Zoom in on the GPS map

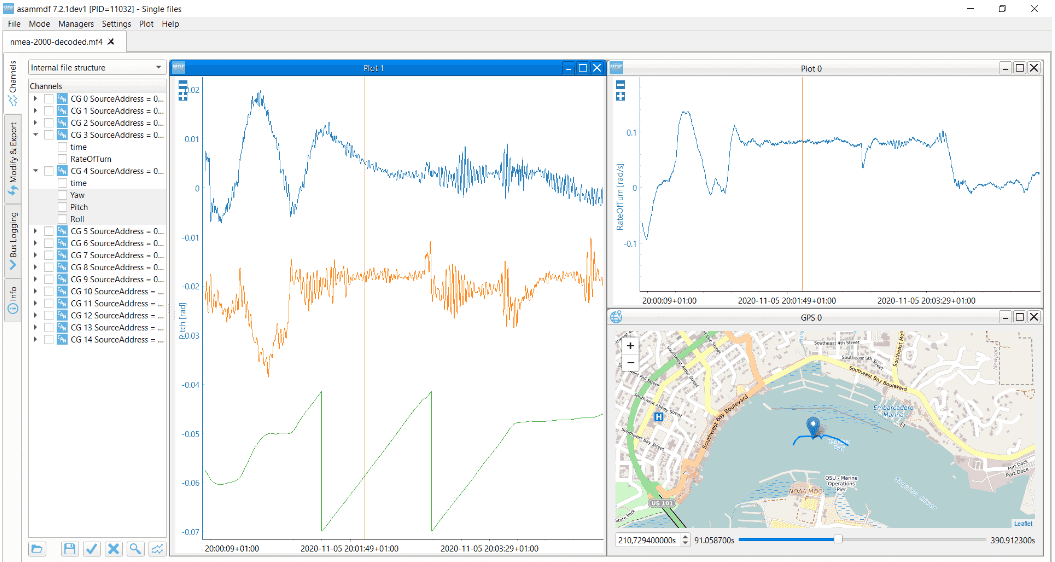click(x=630, y=346)
